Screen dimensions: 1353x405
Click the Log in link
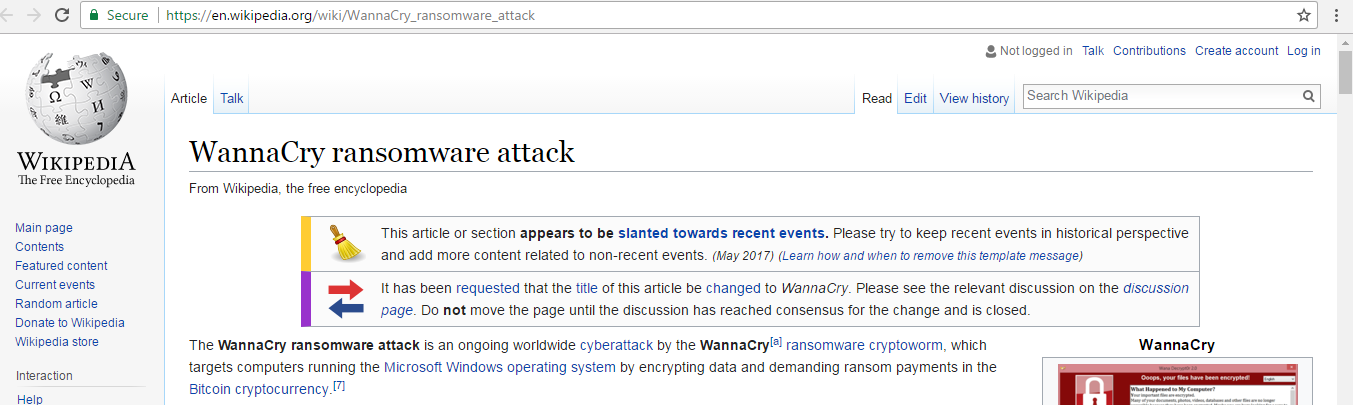(x=1303, y=51)
